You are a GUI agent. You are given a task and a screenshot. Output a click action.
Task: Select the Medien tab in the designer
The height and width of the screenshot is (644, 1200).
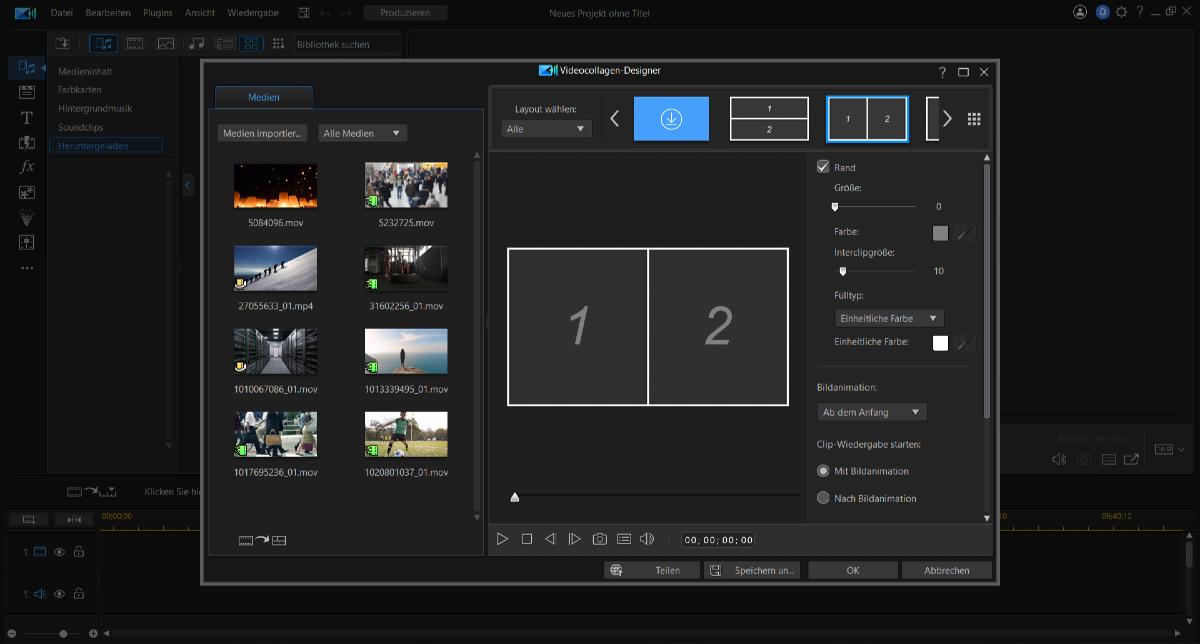click(x=264, y=97)
